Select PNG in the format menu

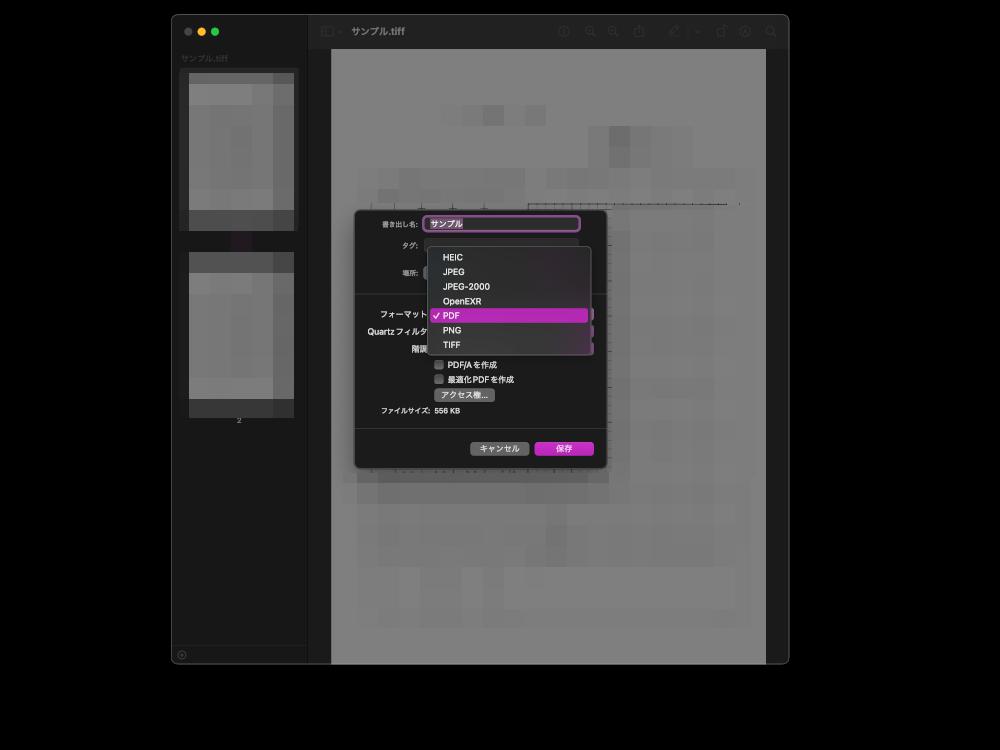click(509, 330)
